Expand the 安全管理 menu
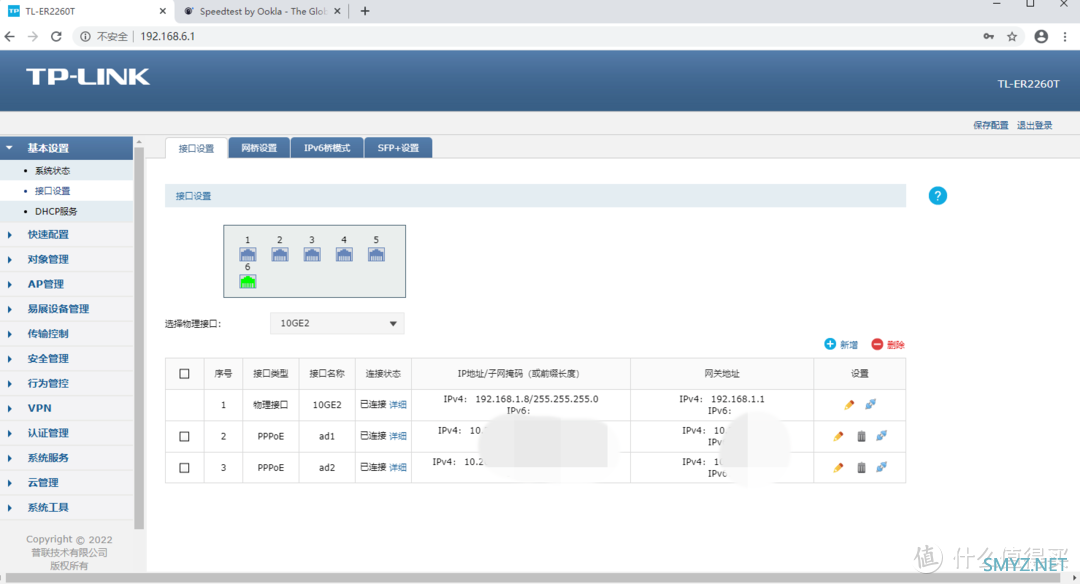This screenshot has height=584, width=1080. pos(66,359)
